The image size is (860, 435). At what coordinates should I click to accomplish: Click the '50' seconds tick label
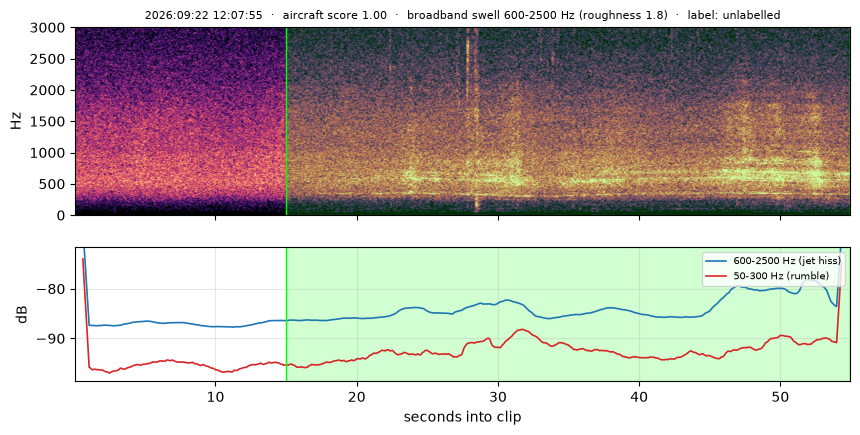coord(780,396)
